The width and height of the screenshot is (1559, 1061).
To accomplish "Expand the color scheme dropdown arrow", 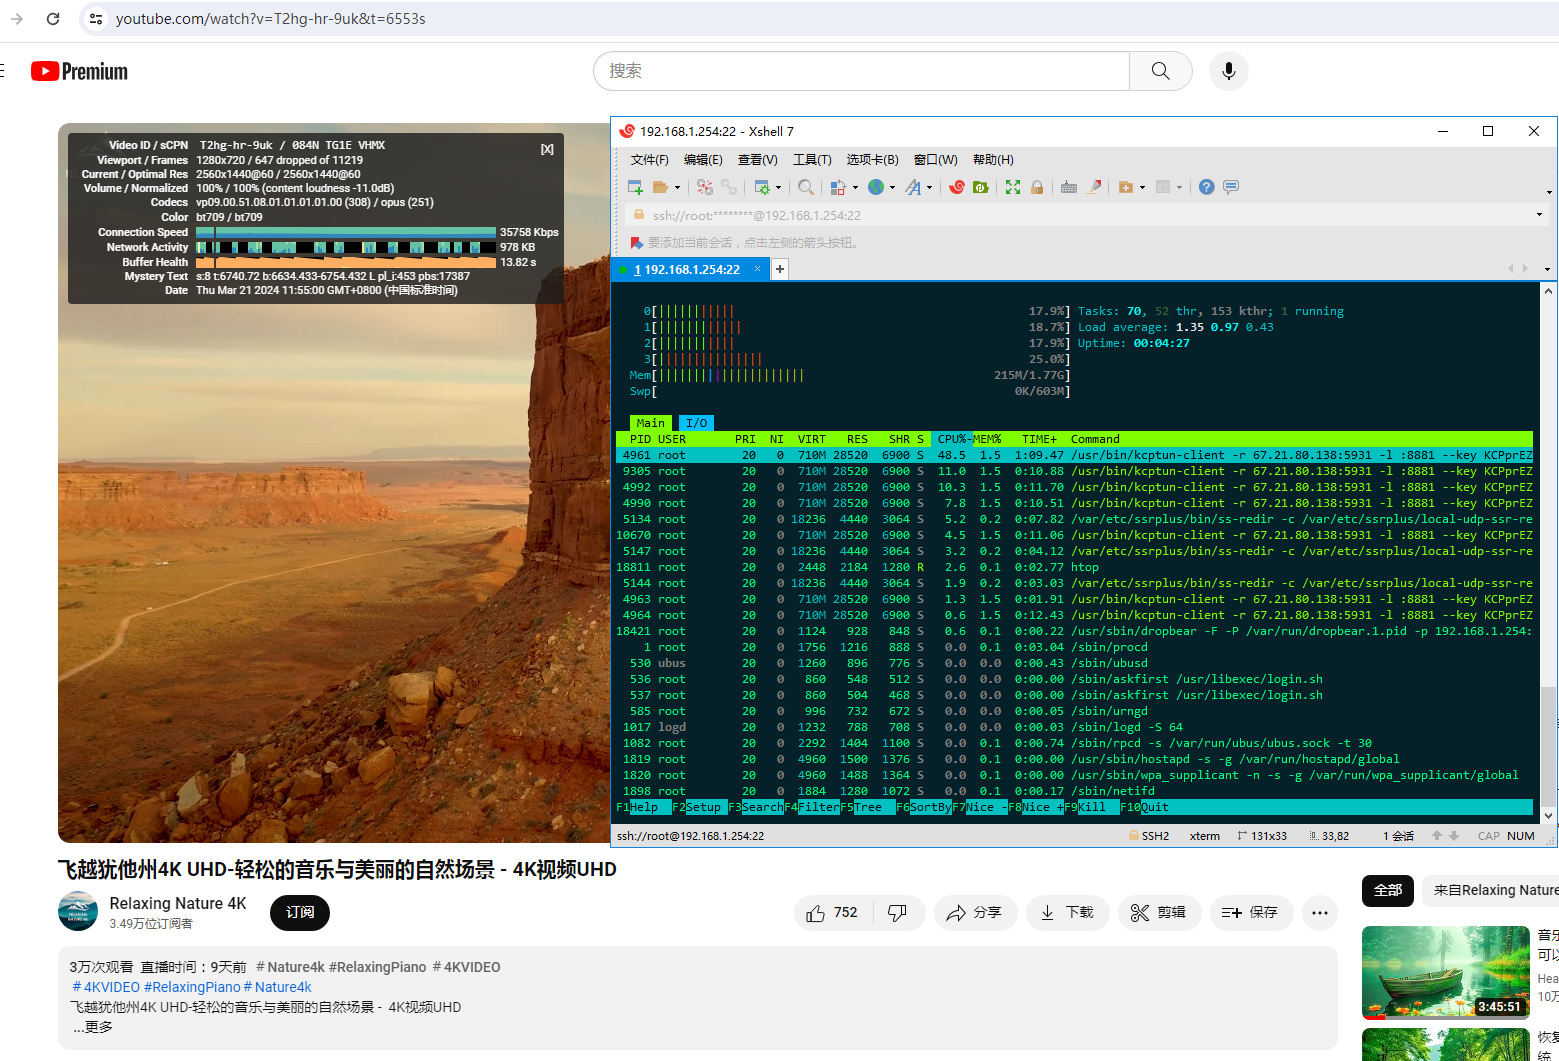I will point(855,188).
